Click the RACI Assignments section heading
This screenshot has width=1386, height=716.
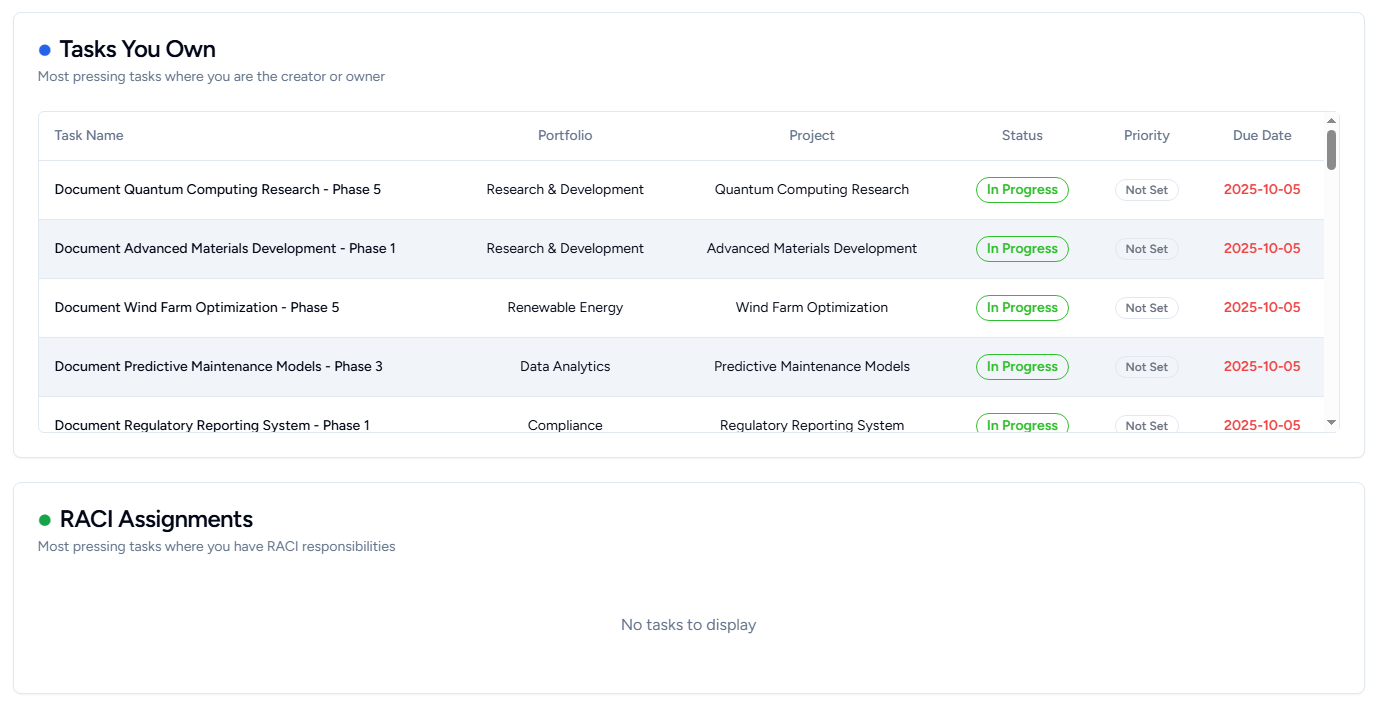pyautogui.click(x=156, y=520)
